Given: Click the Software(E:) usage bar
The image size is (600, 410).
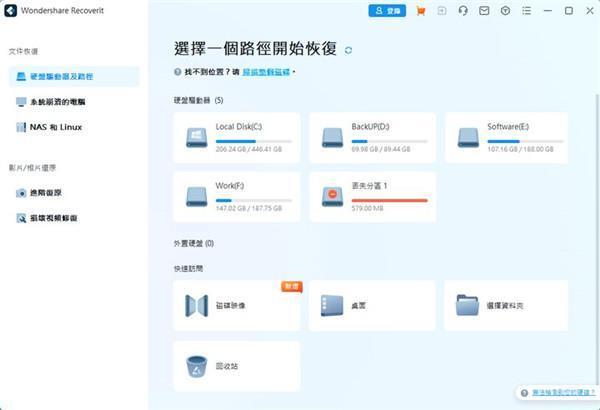Looking at the screenshot, I should pyautogui.click(x=525, y=141).
